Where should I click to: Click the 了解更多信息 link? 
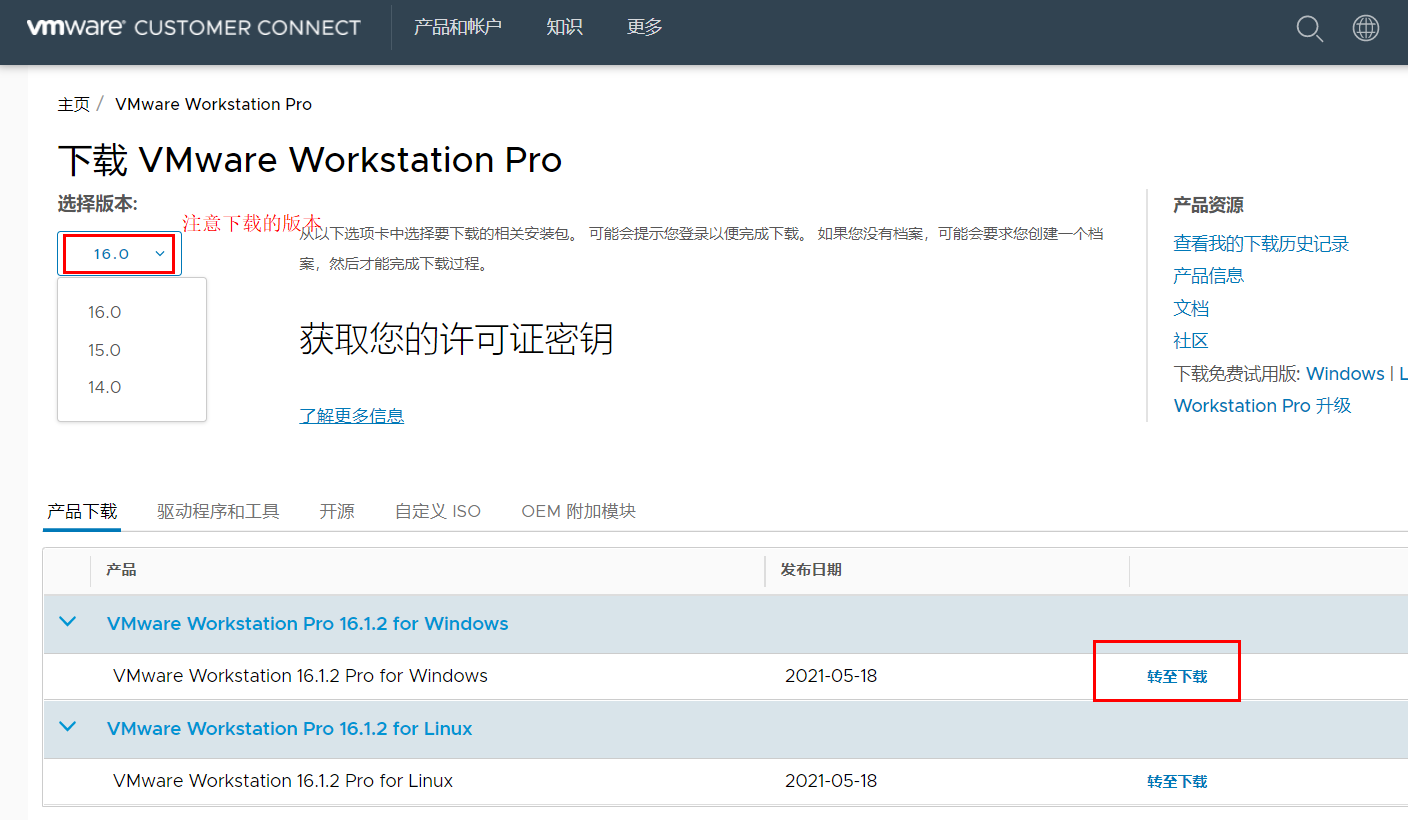point(352,415)
